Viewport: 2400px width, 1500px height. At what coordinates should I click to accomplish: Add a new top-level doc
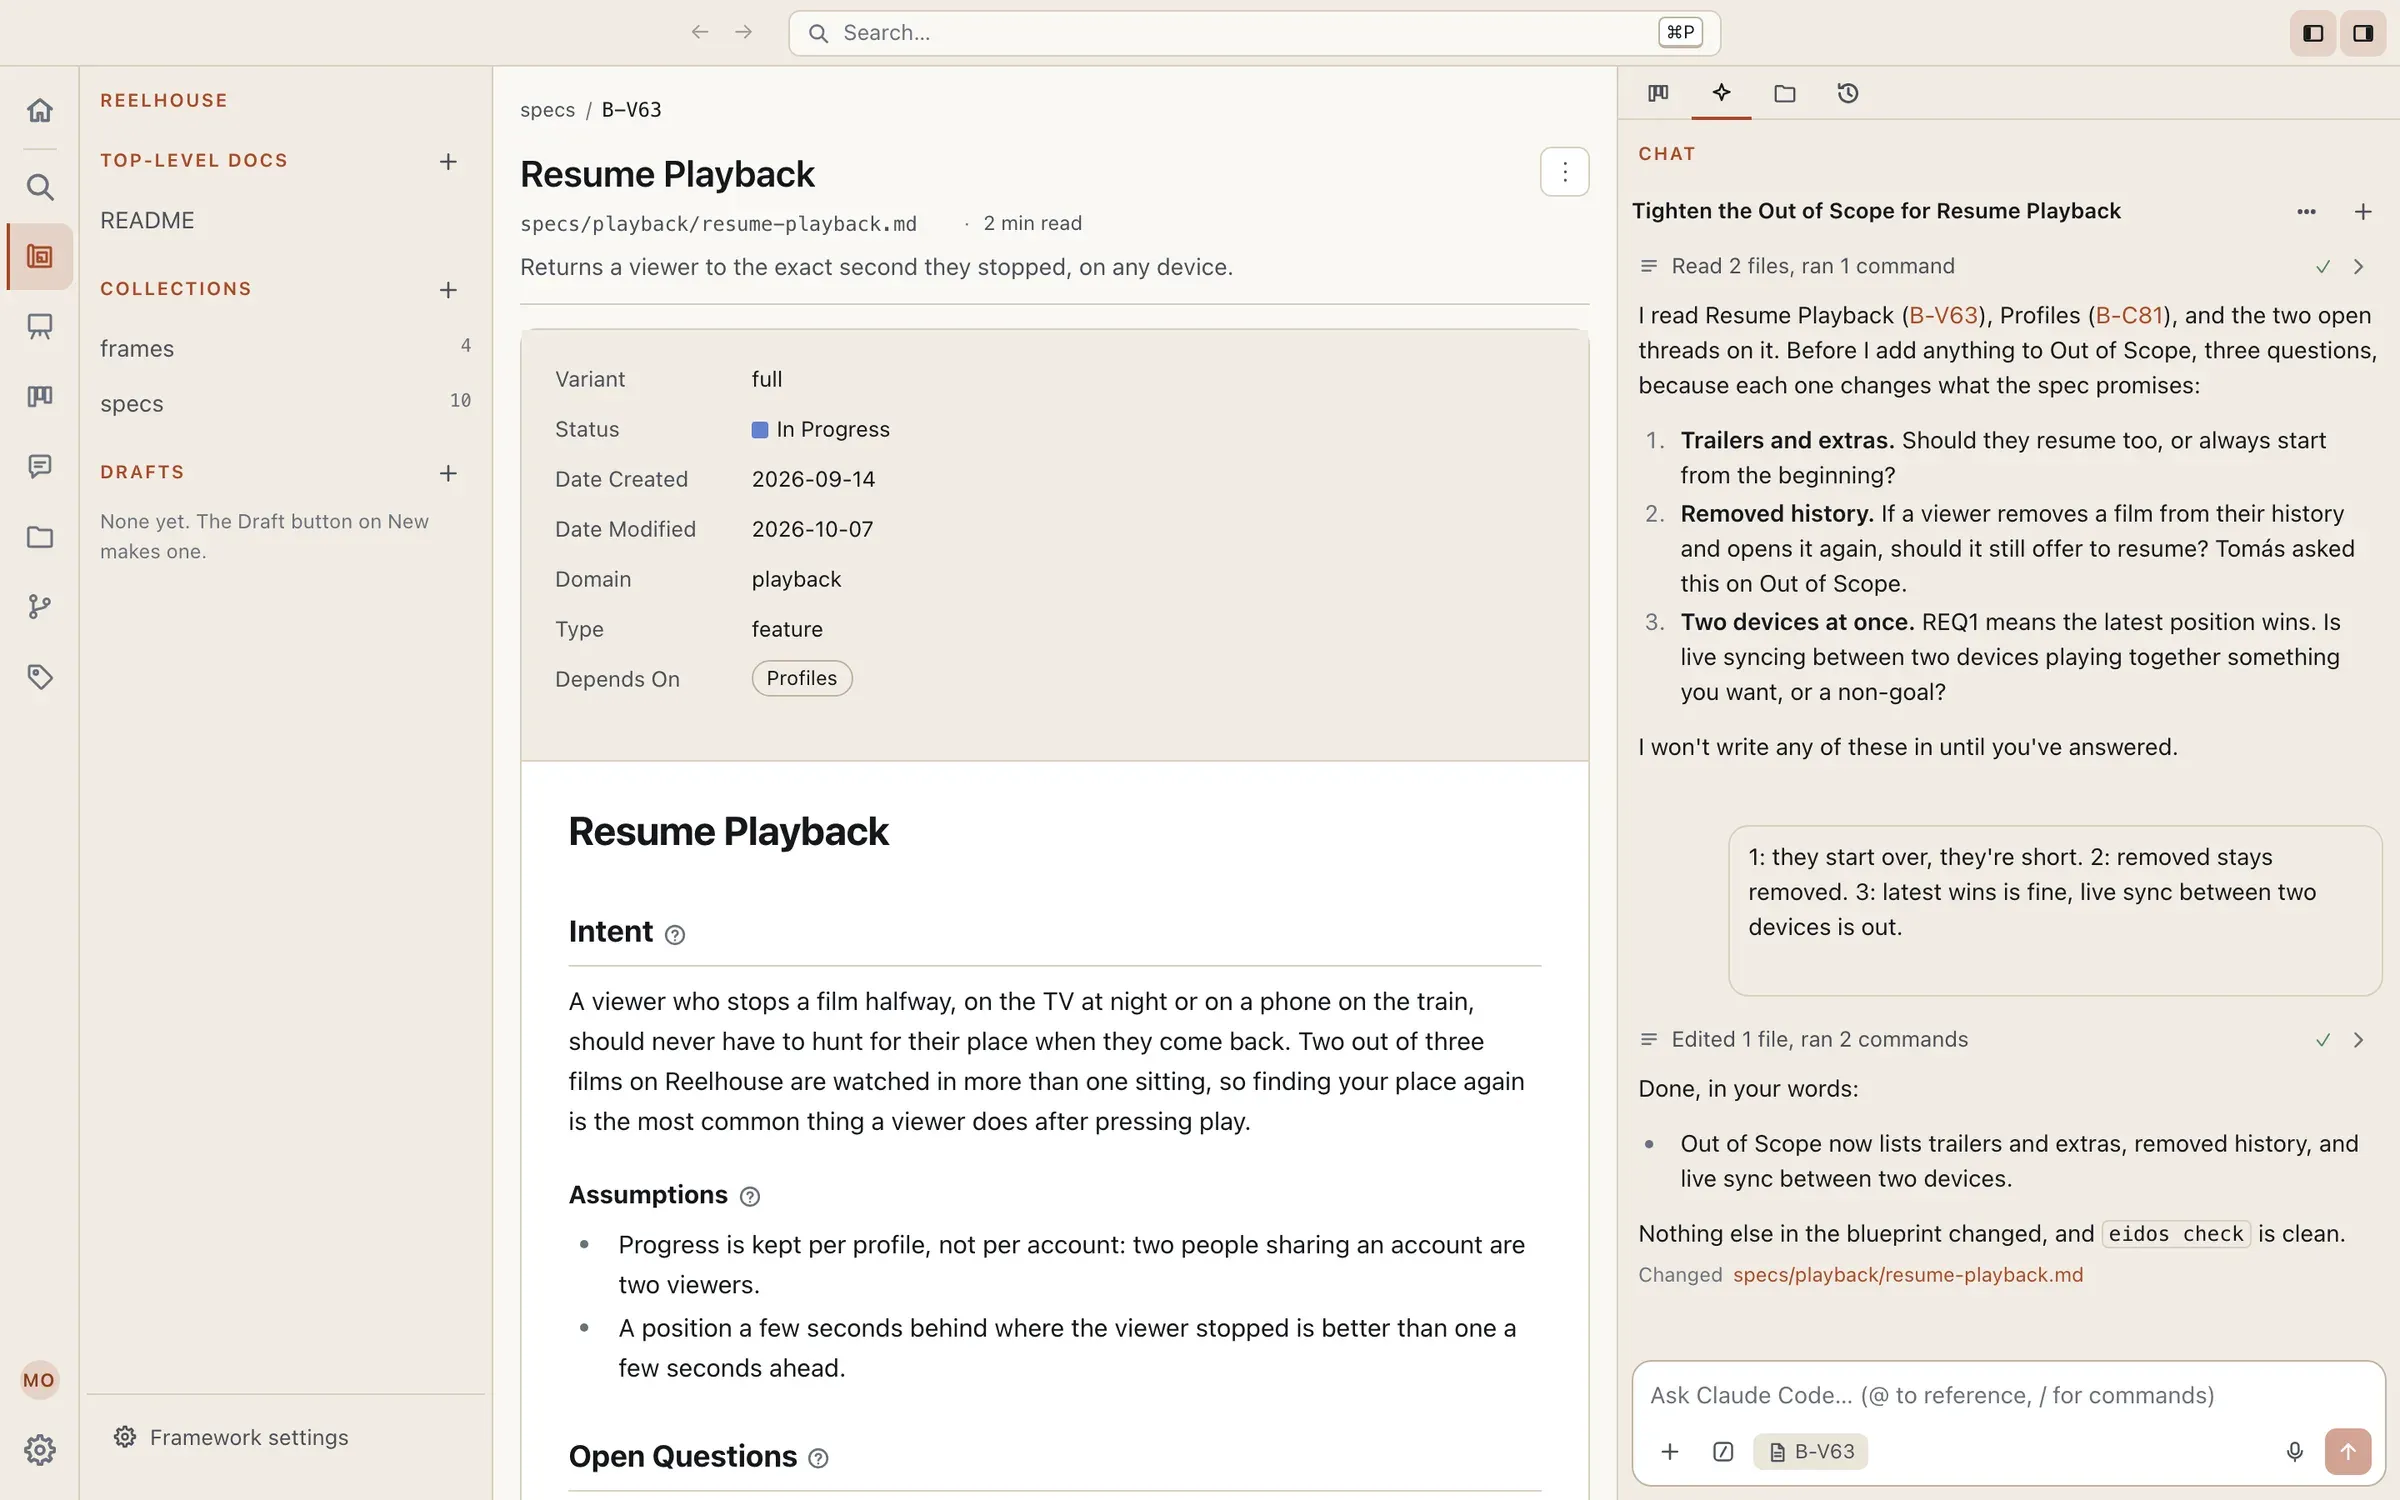pos(448,161)
